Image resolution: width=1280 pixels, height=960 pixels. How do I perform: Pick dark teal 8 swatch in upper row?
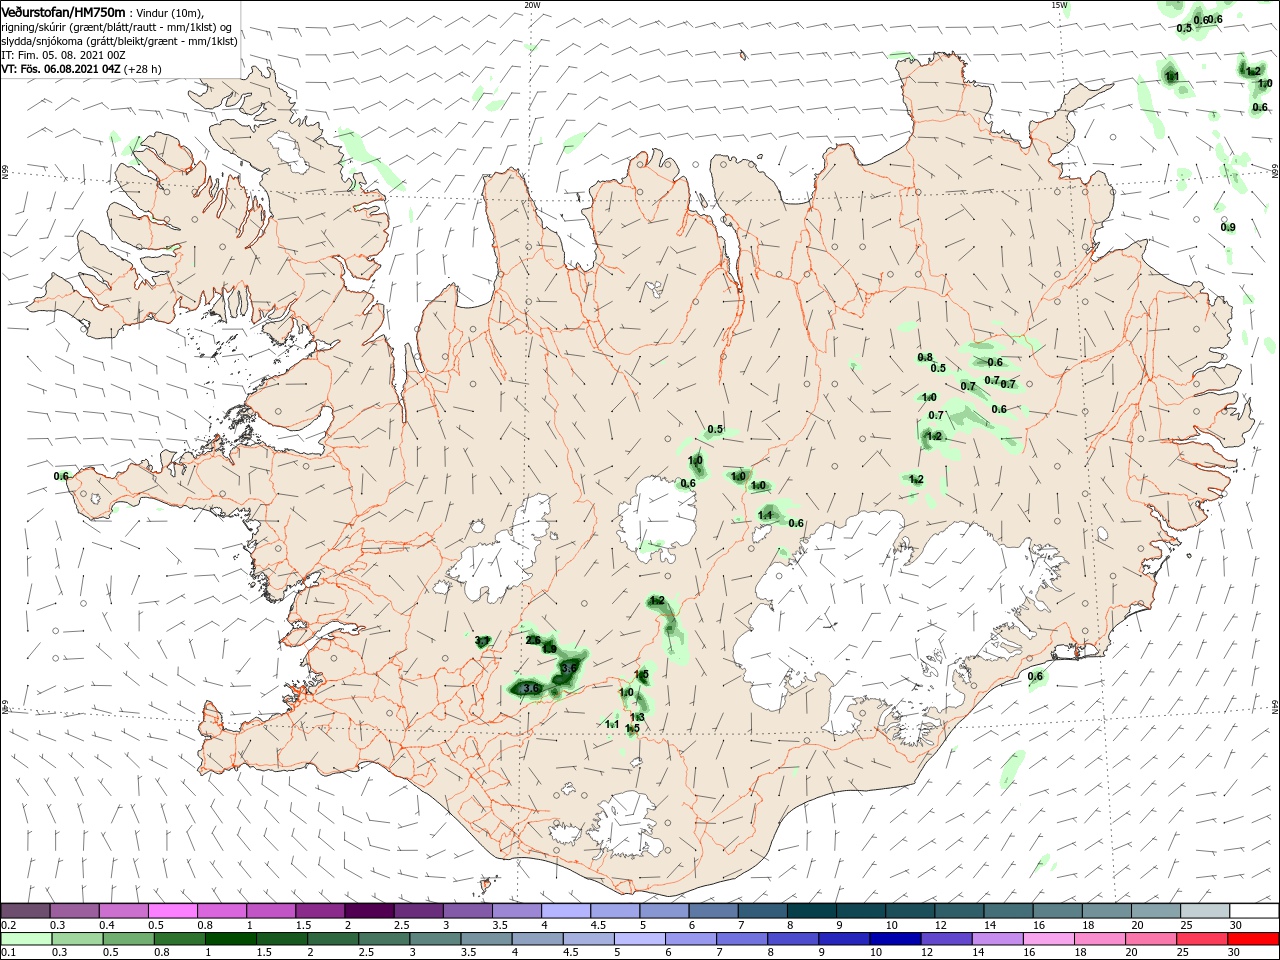(x=811, y=911)
